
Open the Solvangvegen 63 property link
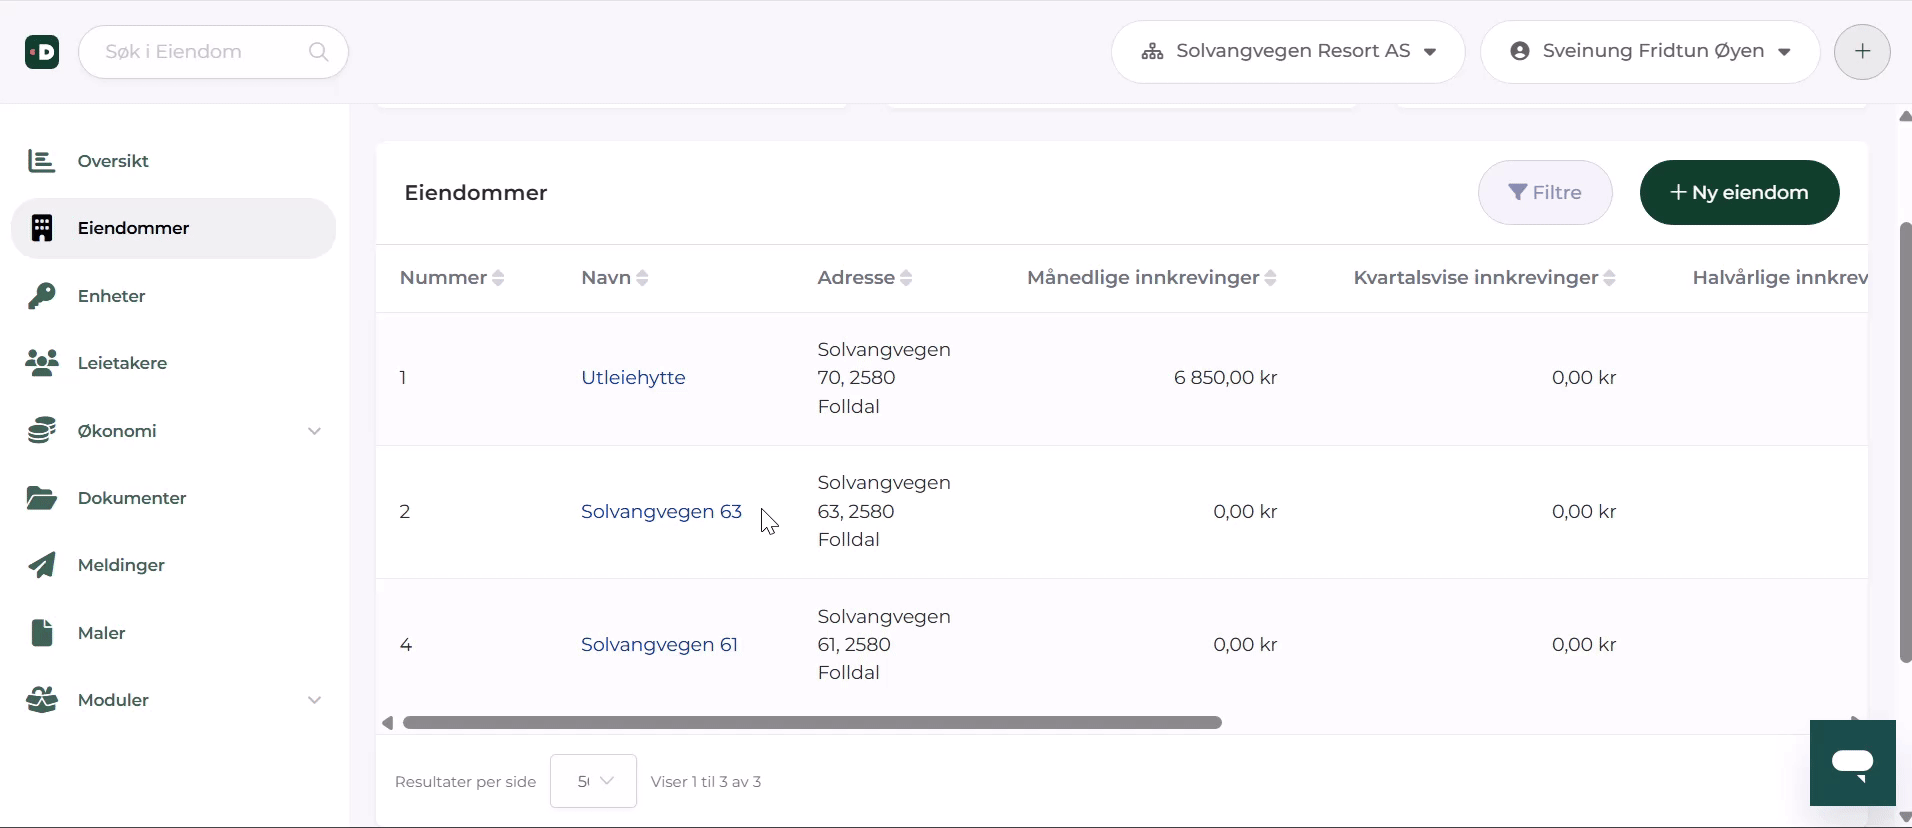click(x=661, y=512)
